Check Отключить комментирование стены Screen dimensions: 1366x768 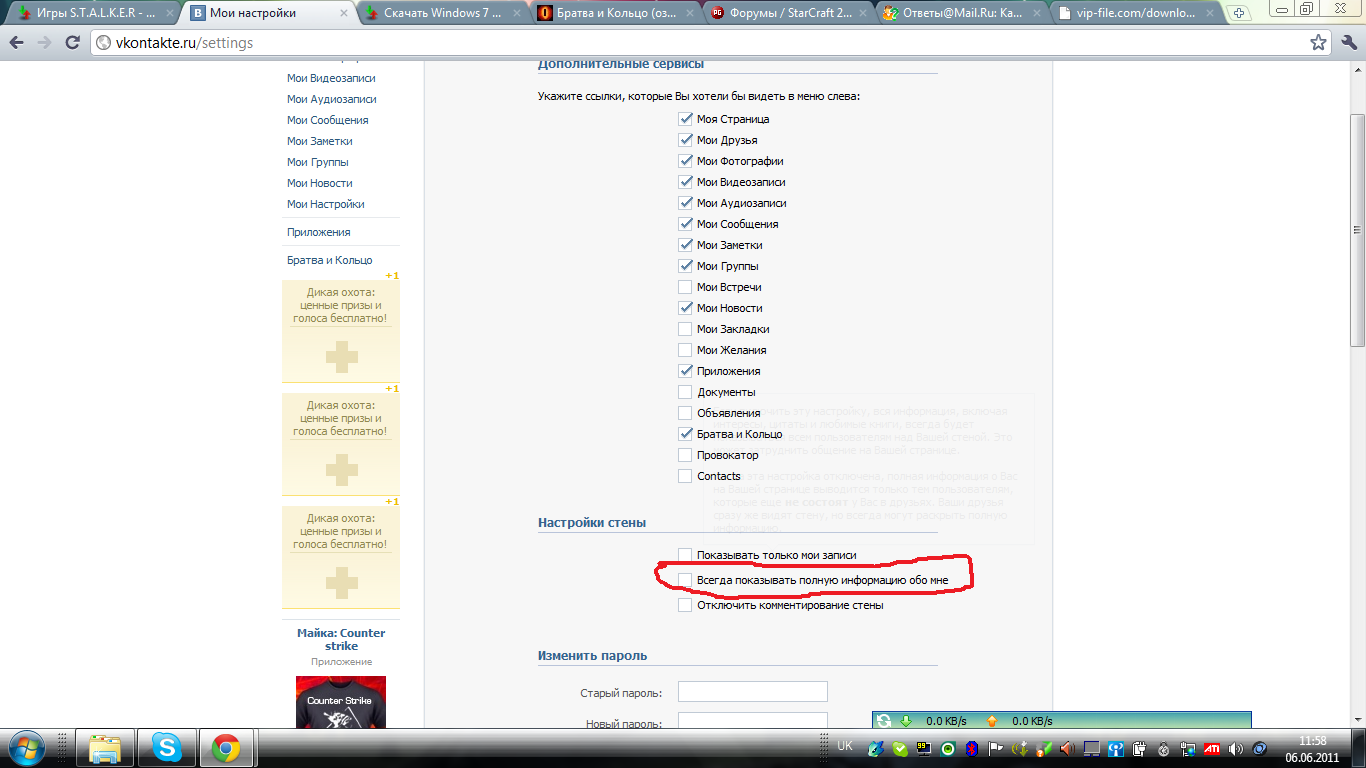coord(685,605)
